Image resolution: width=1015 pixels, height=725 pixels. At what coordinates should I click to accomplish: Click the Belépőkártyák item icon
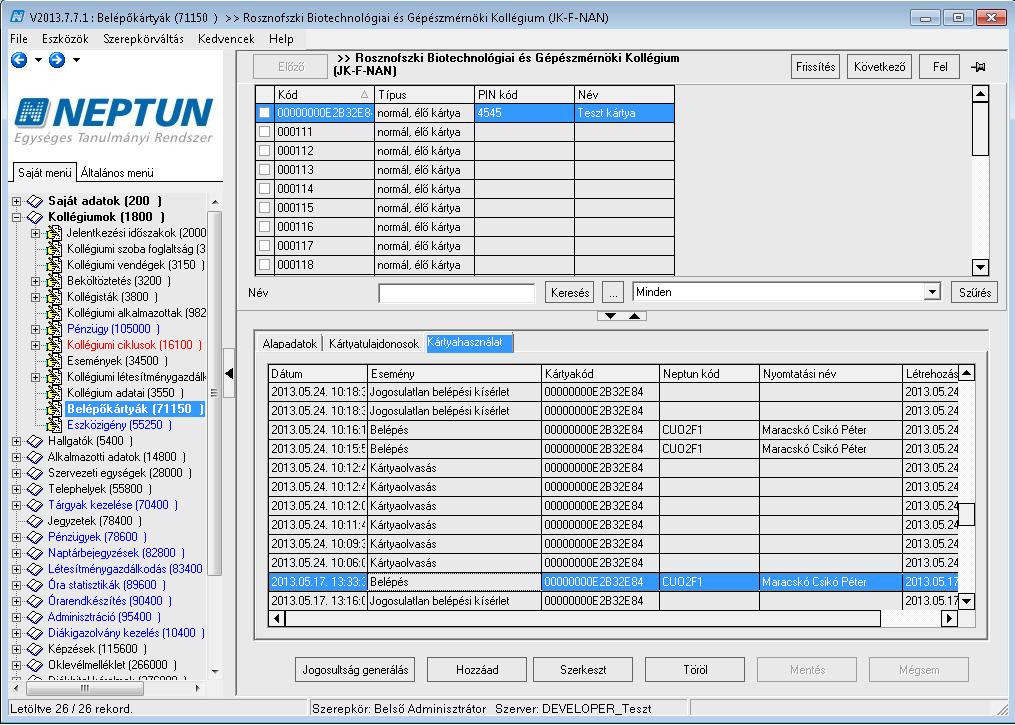pos(54,409)
